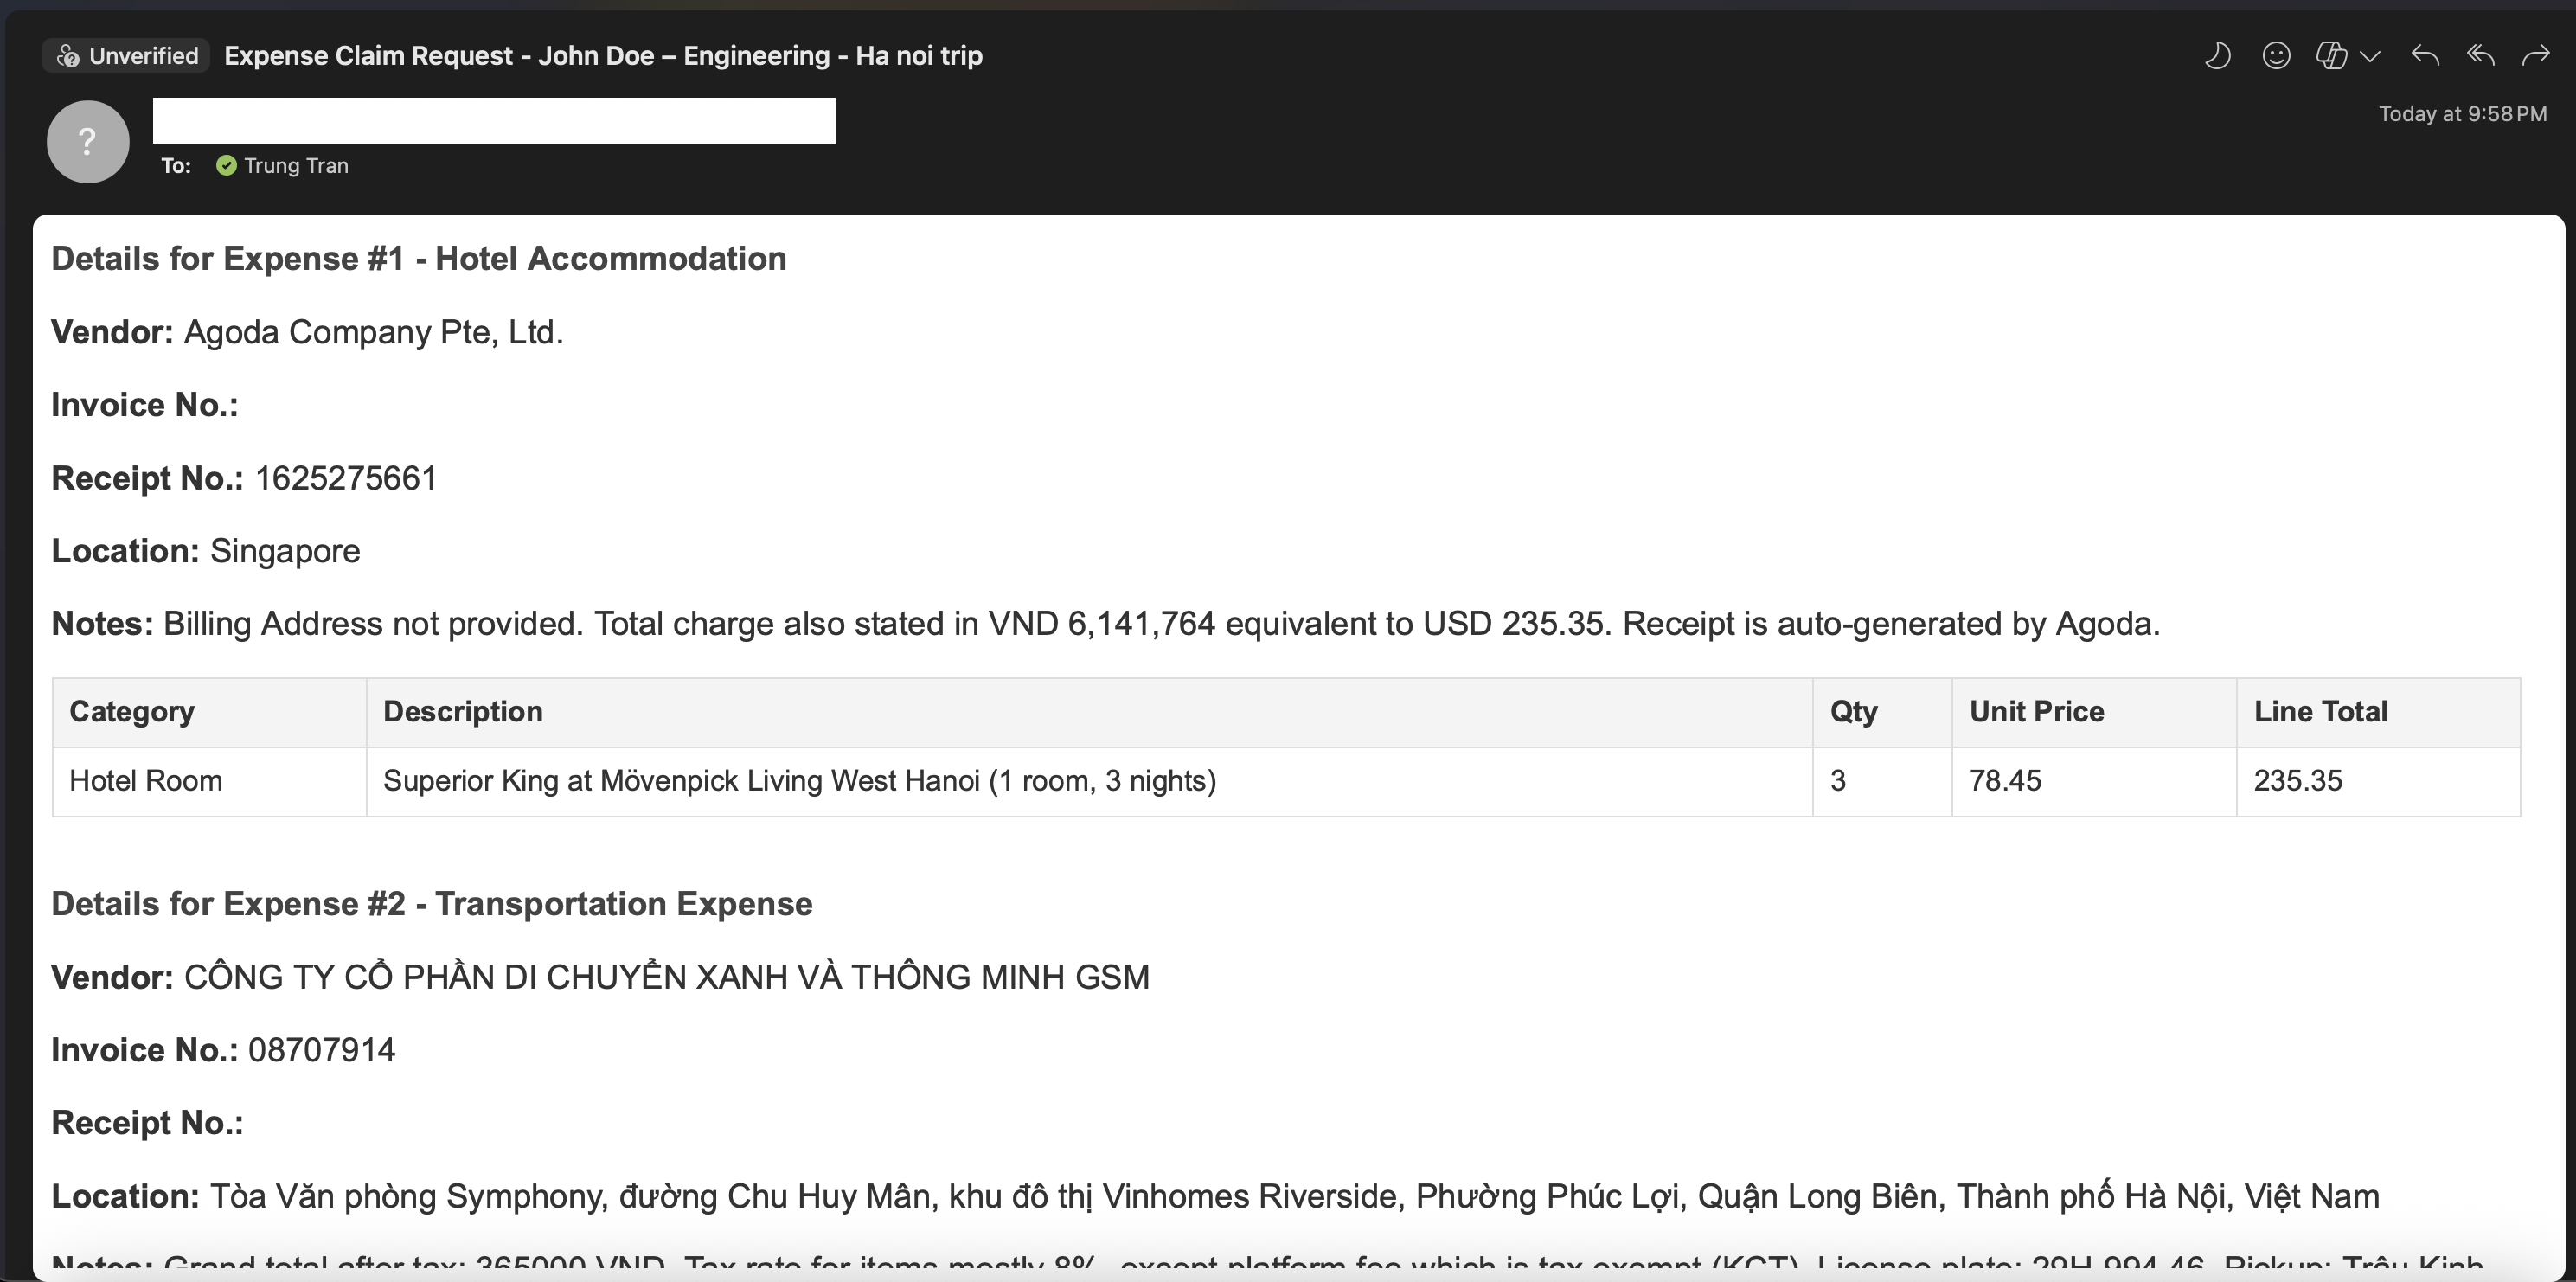The width and height of the screenshot is (2576, 1282).
Task: Click the Expense #2 Transportation Expense heading
Action: click(x=431, y=904)
